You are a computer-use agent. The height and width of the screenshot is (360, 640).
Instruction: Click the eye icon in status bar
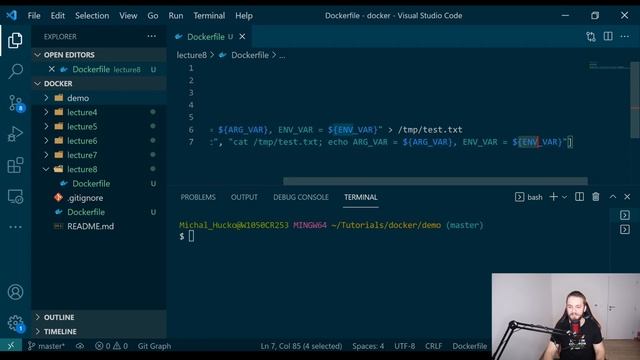pos(80,346)
